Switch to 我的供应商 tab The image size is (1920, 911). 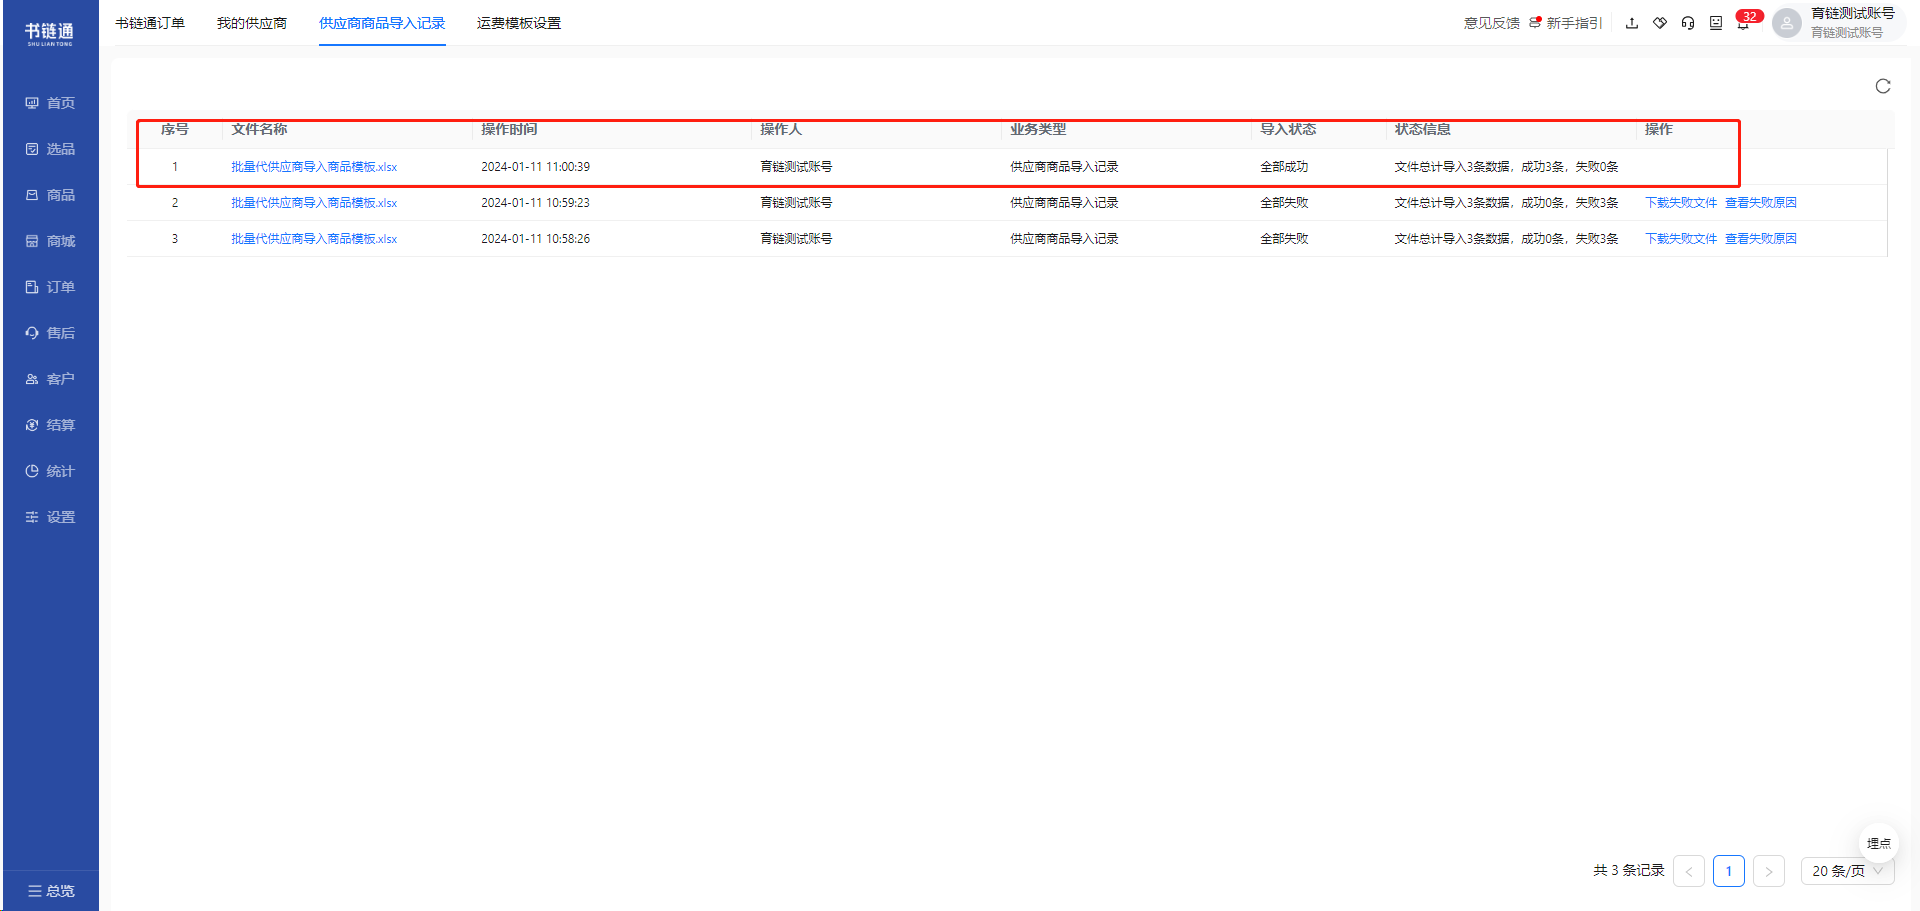252,23
